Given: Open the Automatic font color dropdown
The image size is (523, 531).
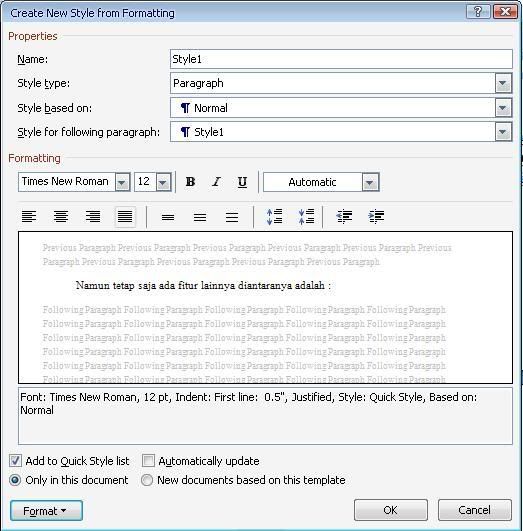Looking at the screenshot, I should pos(370,183).
